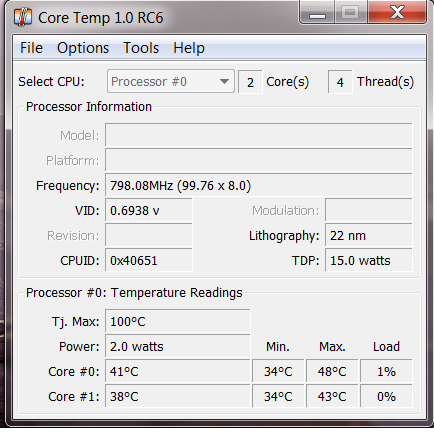The image size is (434, 432).
Task: Open the Help menu
Action: [x=189, y=48]
